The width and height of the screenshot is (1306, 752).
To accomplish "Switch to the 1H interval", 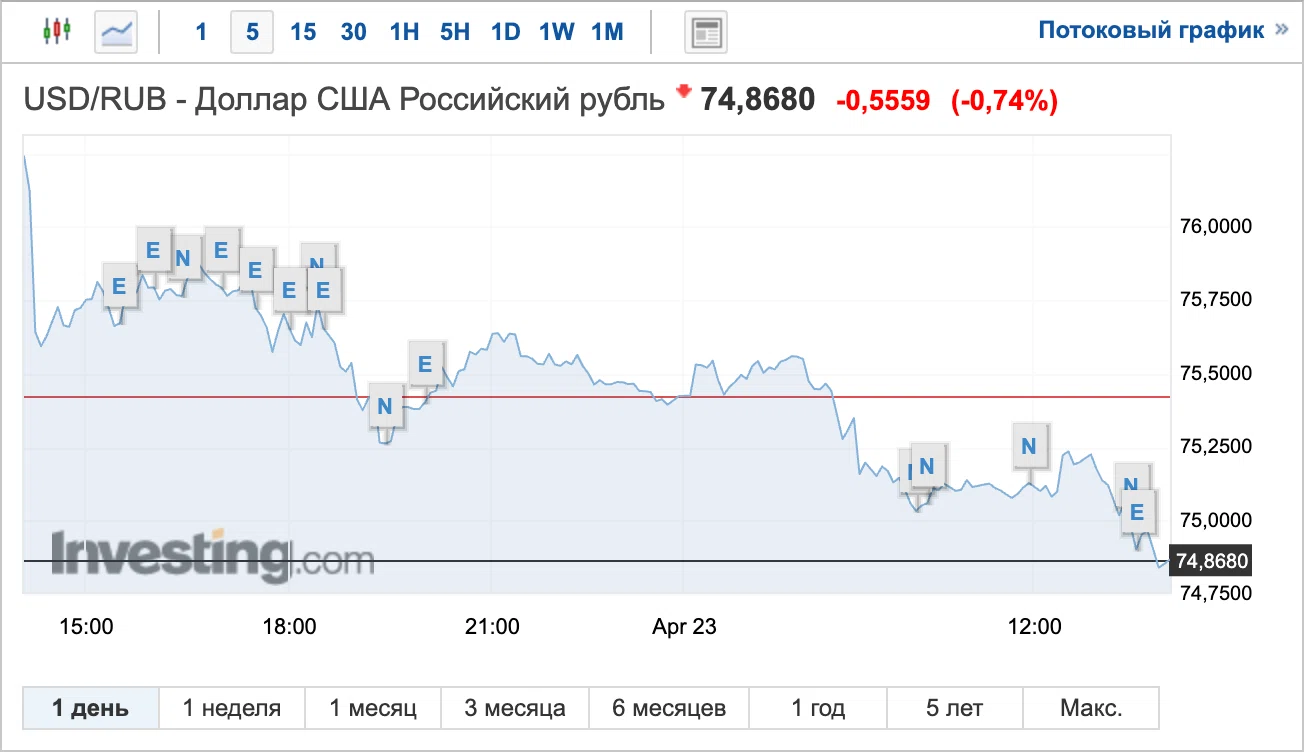I will [x=404, y=32].
